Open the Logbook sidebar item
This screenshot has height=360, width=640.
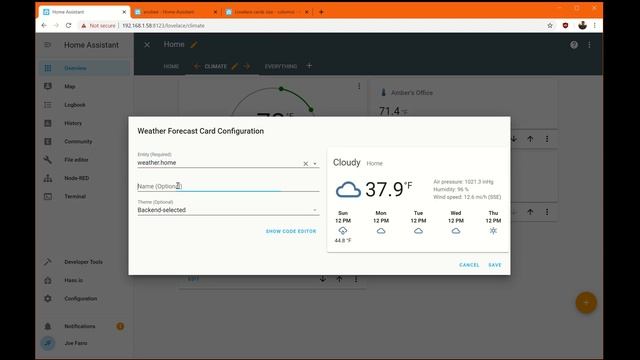[x=84, y=105]
